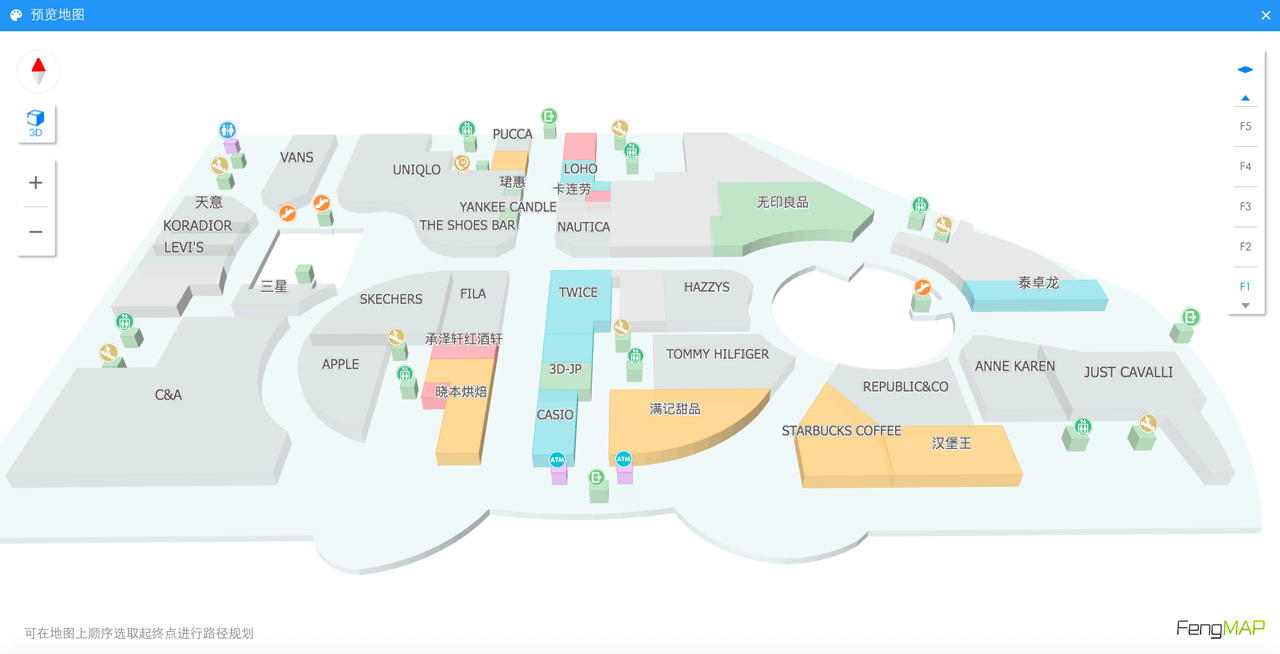Viewport: 1280px width, 654px height.
Task: Click the elevator icon below ANNE KAREN
Action: [1083, 427]
